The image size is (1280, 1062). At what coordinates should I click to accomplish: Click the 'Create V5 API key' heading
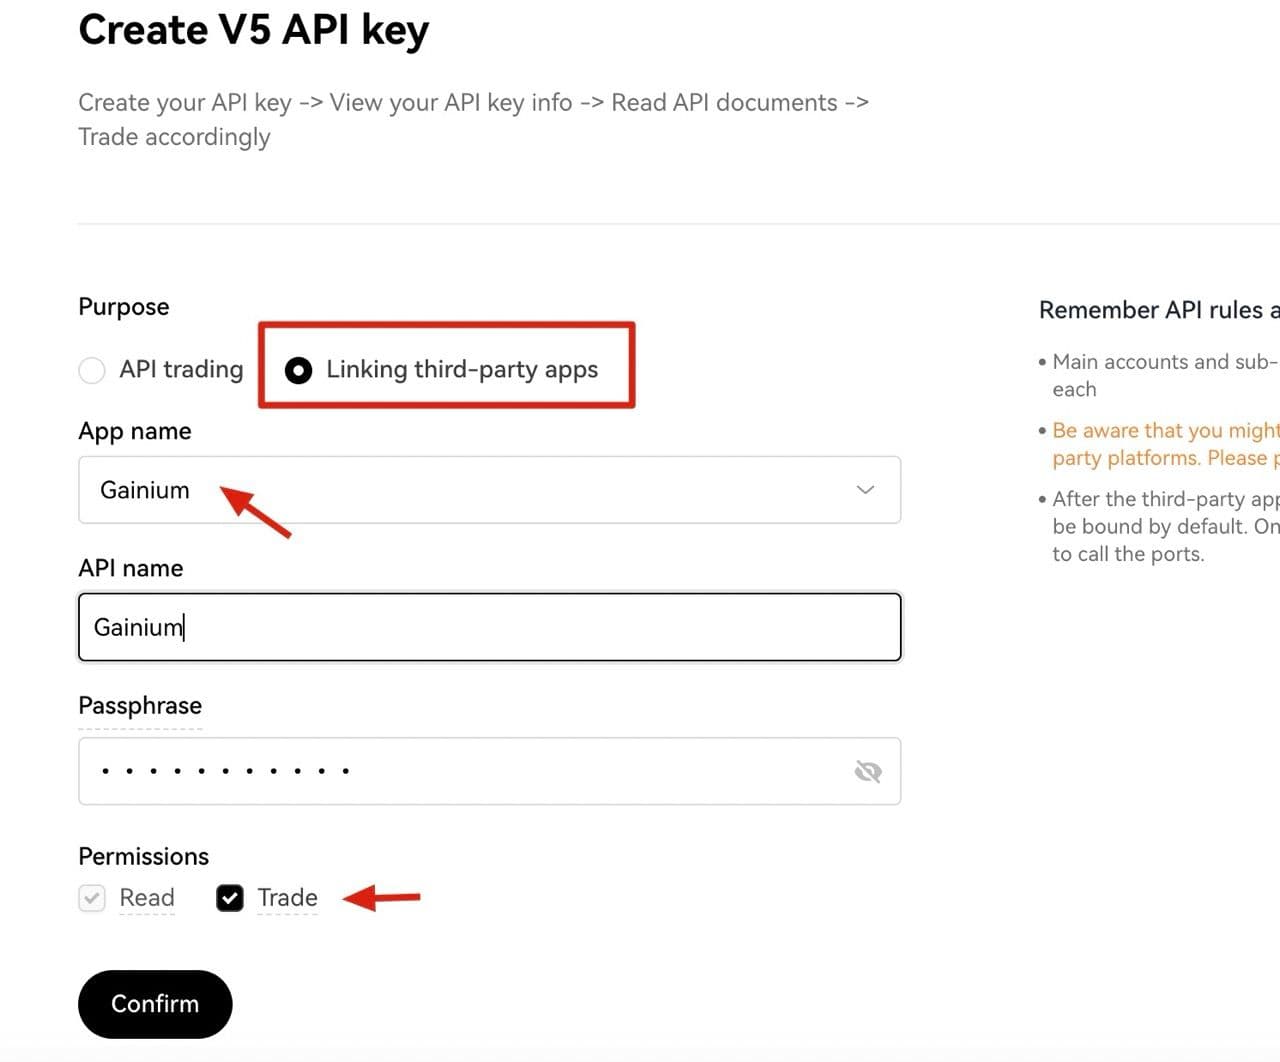tap(253, 30)
